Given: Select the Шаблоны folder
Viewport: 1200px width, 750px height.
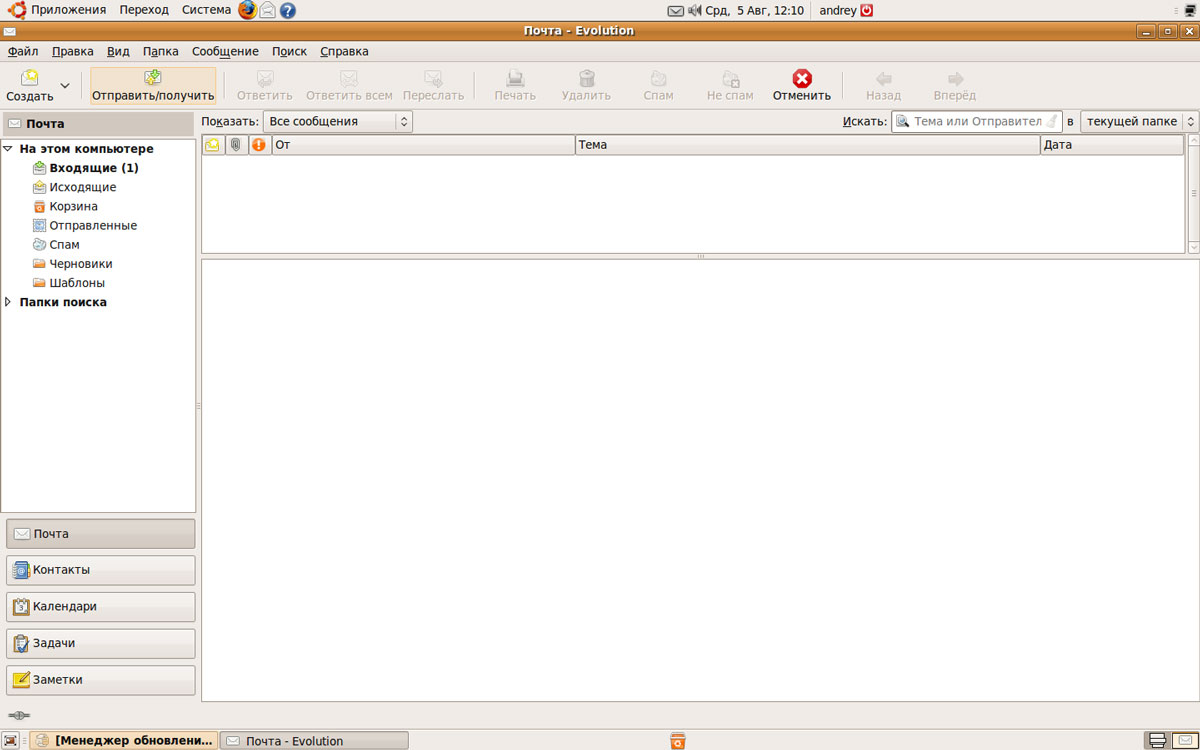Looking at the screenshot, I should point(77,282).
